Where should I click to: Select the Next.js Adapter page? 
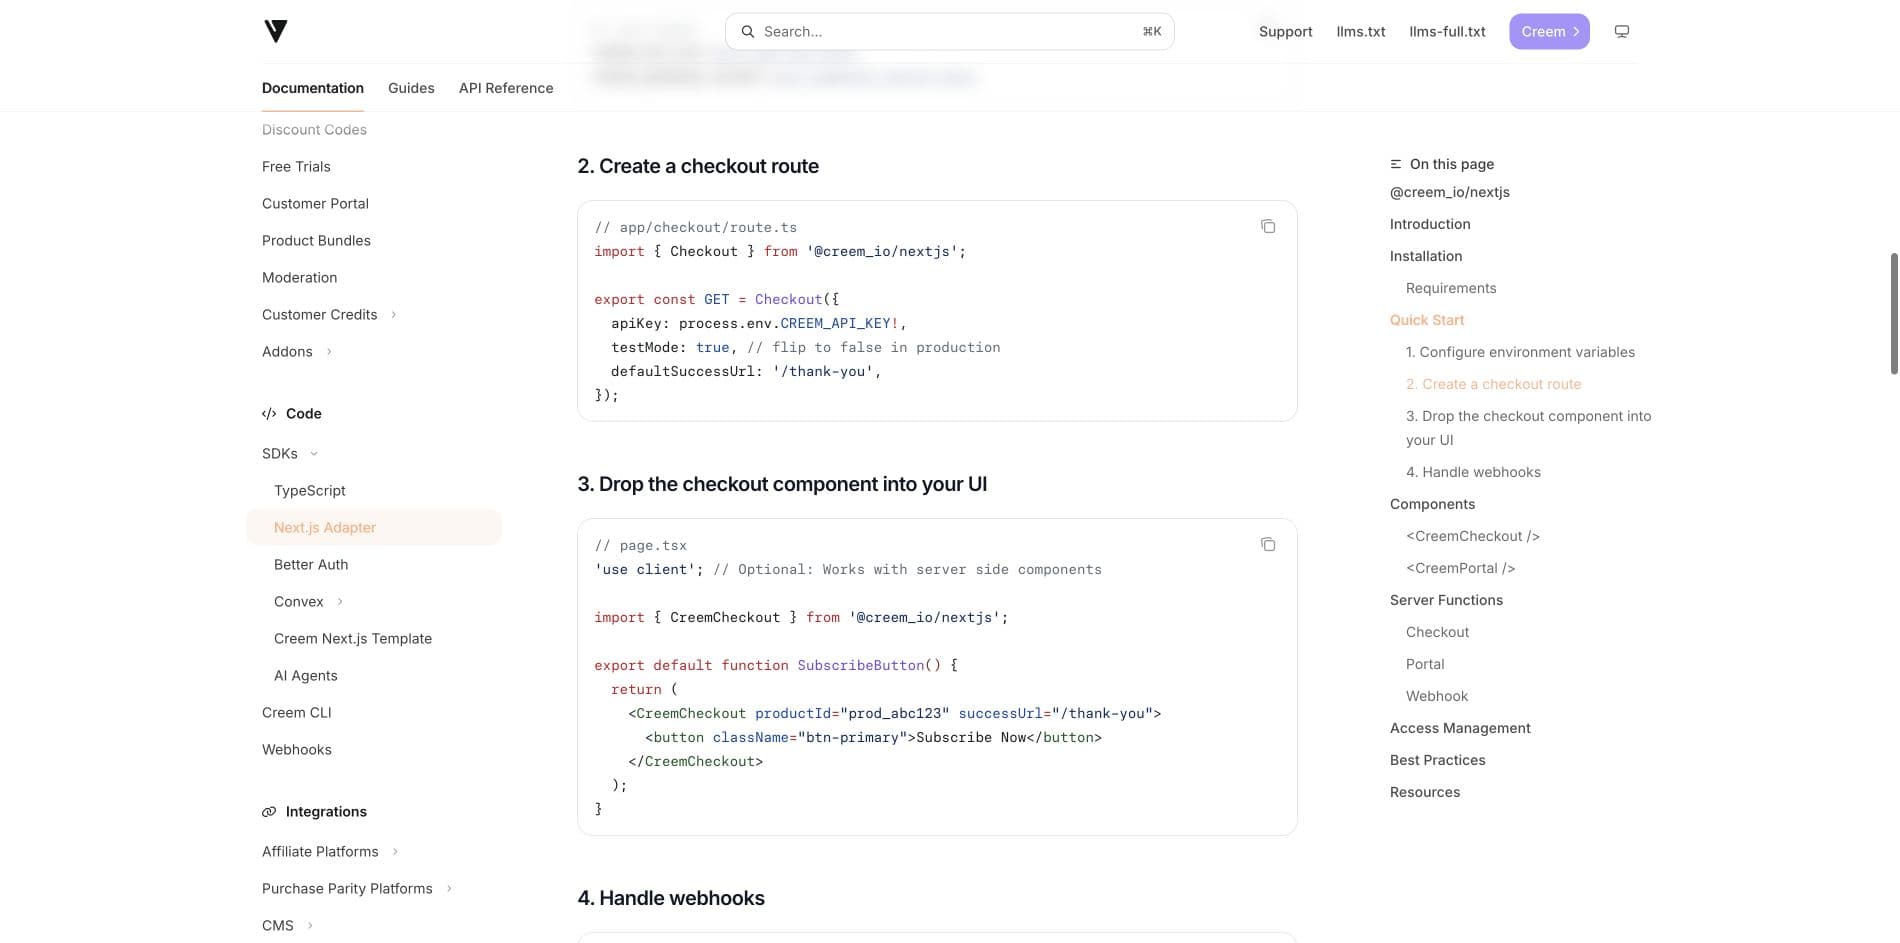pyautogui.click(x=374, y=528)
